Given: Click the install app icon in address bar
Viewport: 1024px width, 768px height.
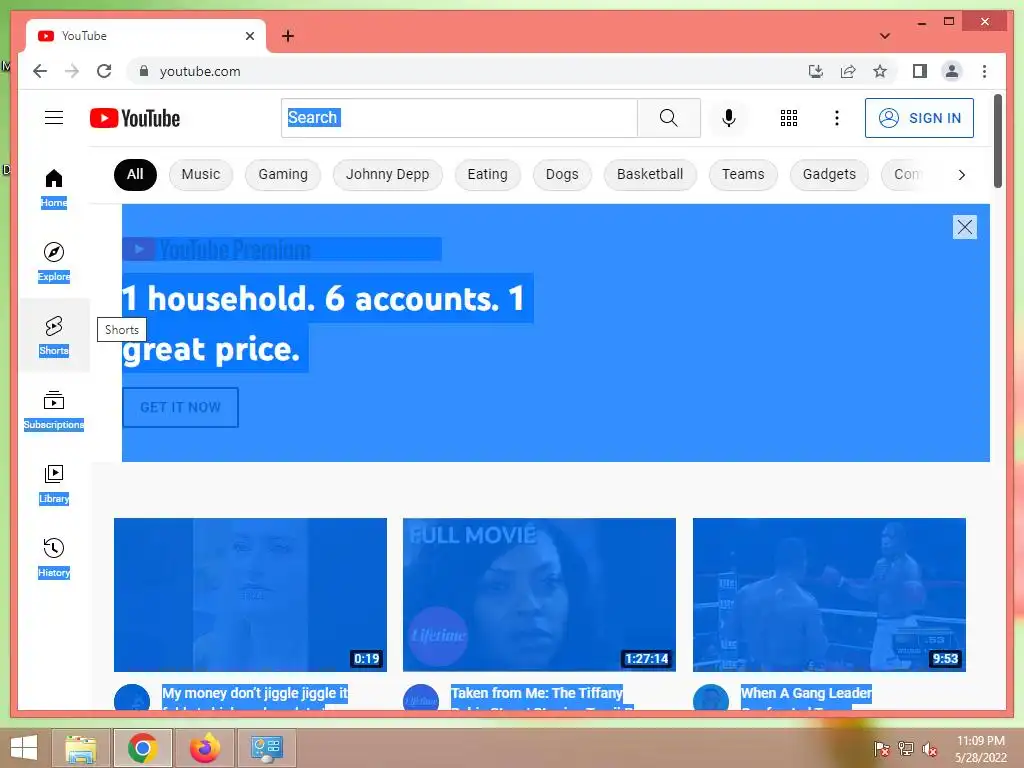Looking at the screenshot, I should tap(816, 71).
